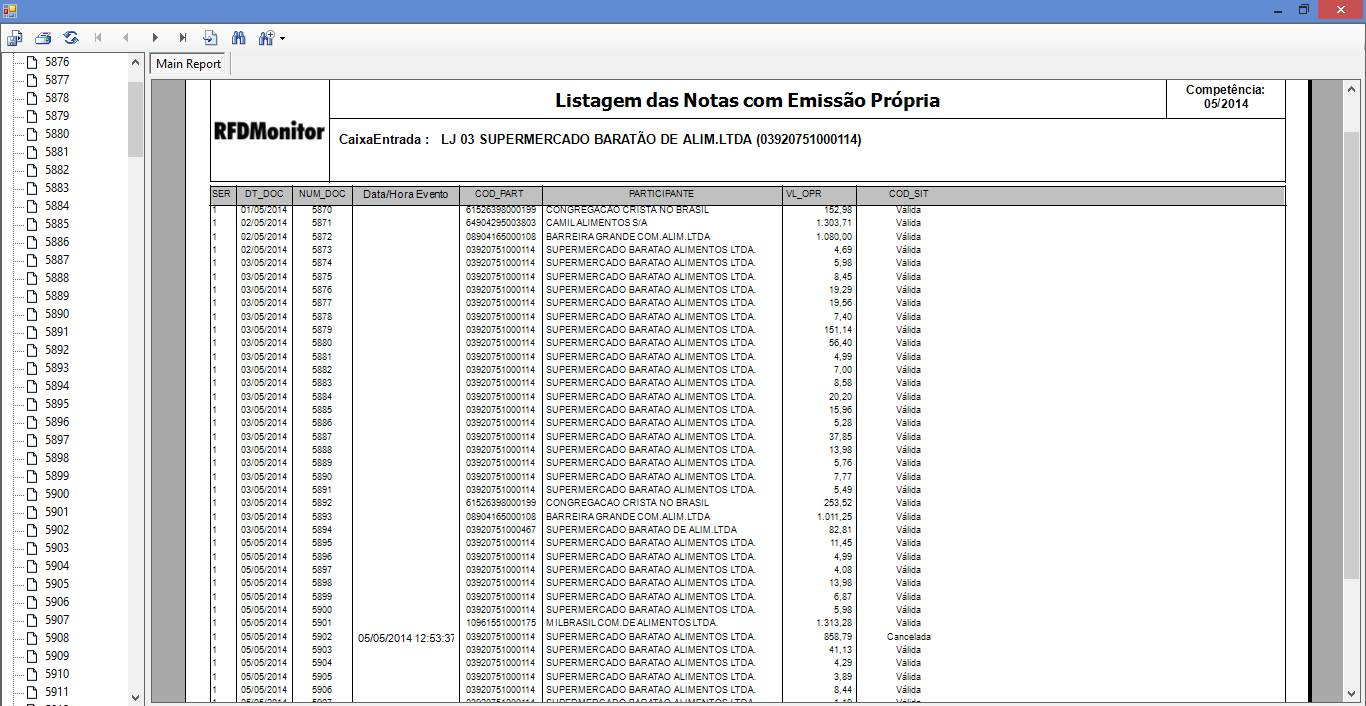Click the document icon beside 5891

[30, 332]
